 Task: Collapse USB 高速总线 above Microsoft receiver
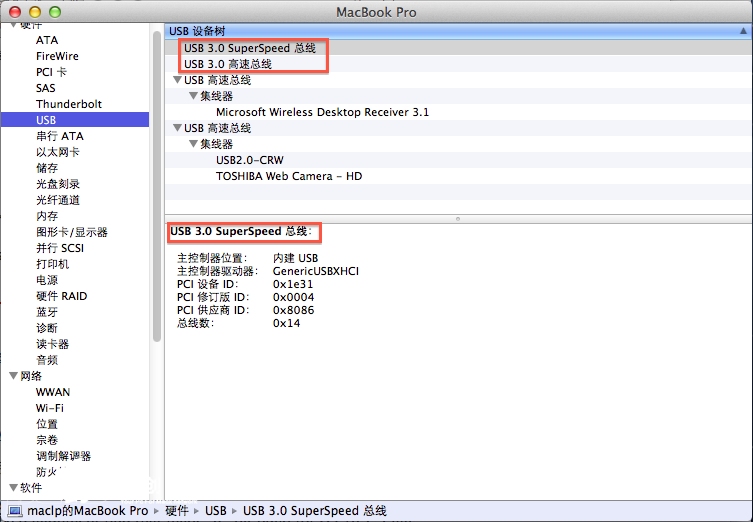tap(177, 80)
